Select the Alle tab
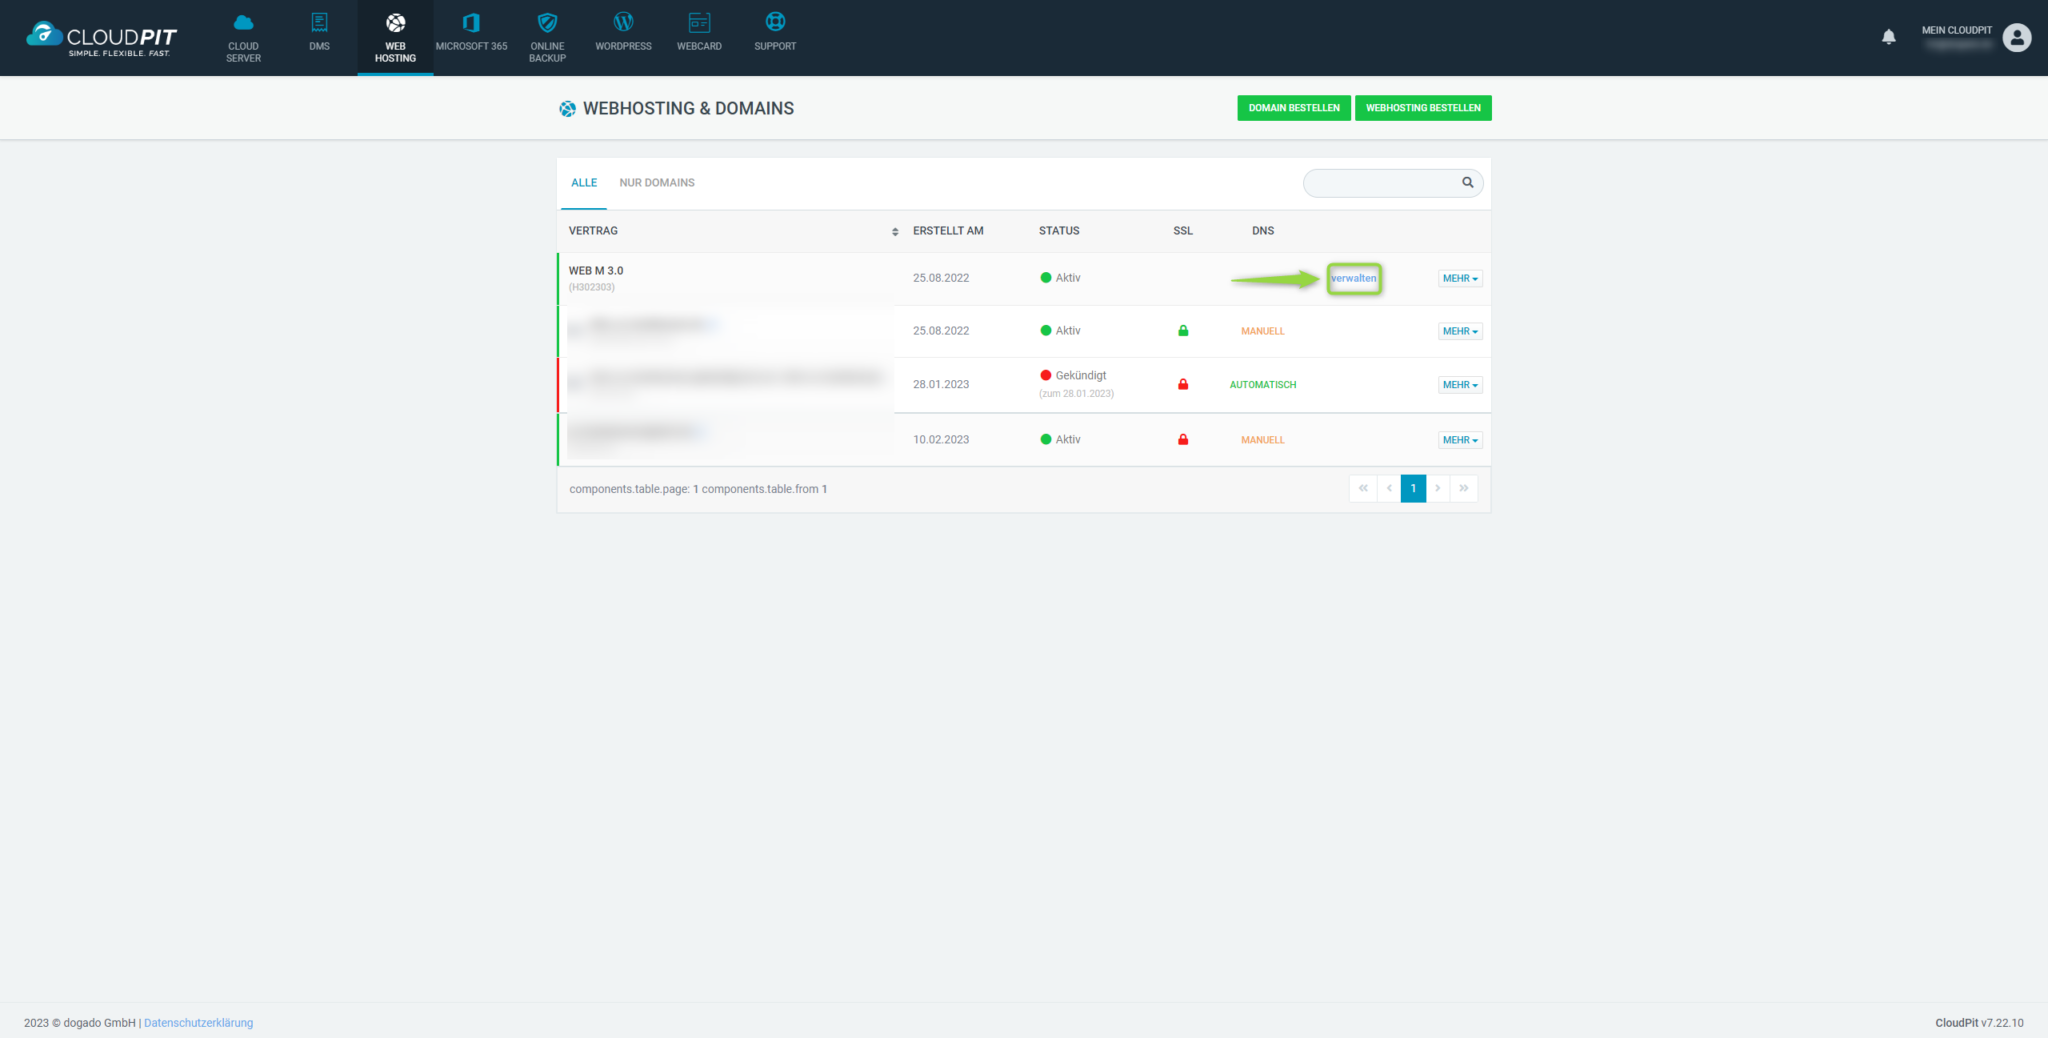2048x1038 pixels. 584,183
